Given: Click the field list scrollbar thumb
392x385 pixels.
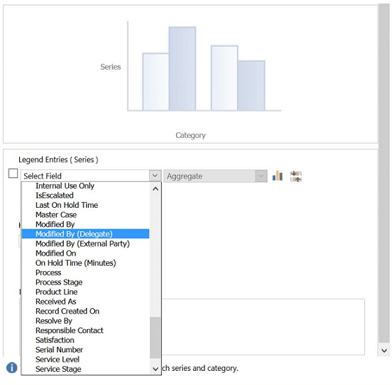Looking at the screenshot, I should (x=155, y=337).
